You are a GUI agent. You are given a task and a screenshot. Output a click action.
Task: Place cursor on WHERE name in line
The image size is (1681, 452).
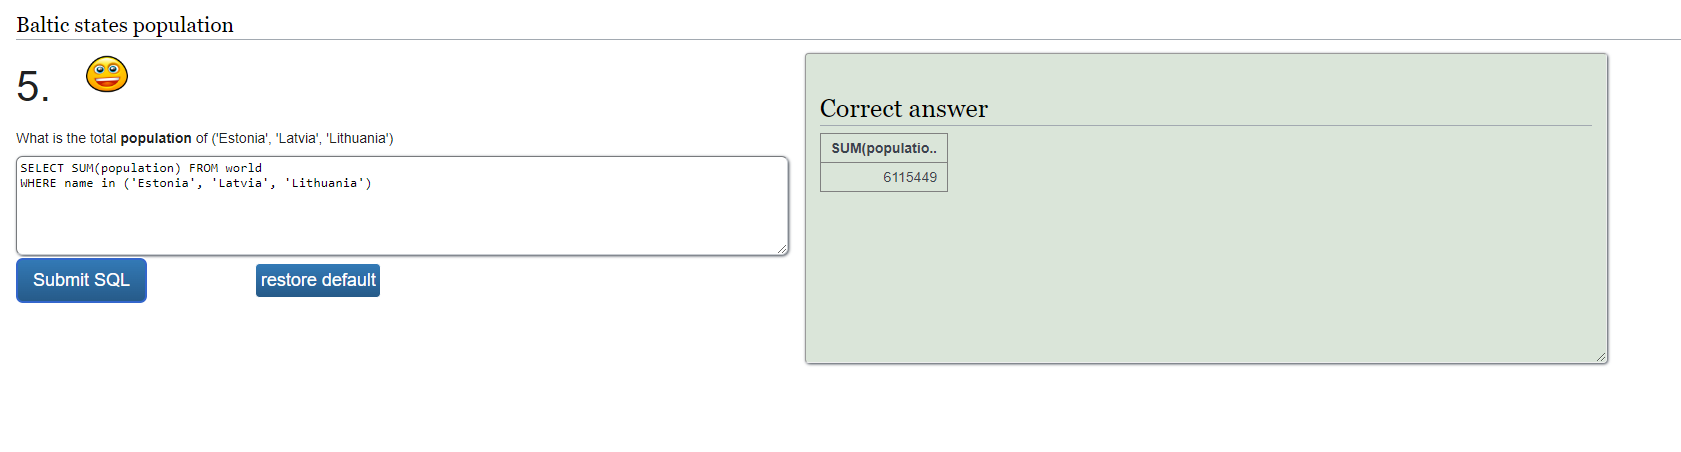point(196,183)
